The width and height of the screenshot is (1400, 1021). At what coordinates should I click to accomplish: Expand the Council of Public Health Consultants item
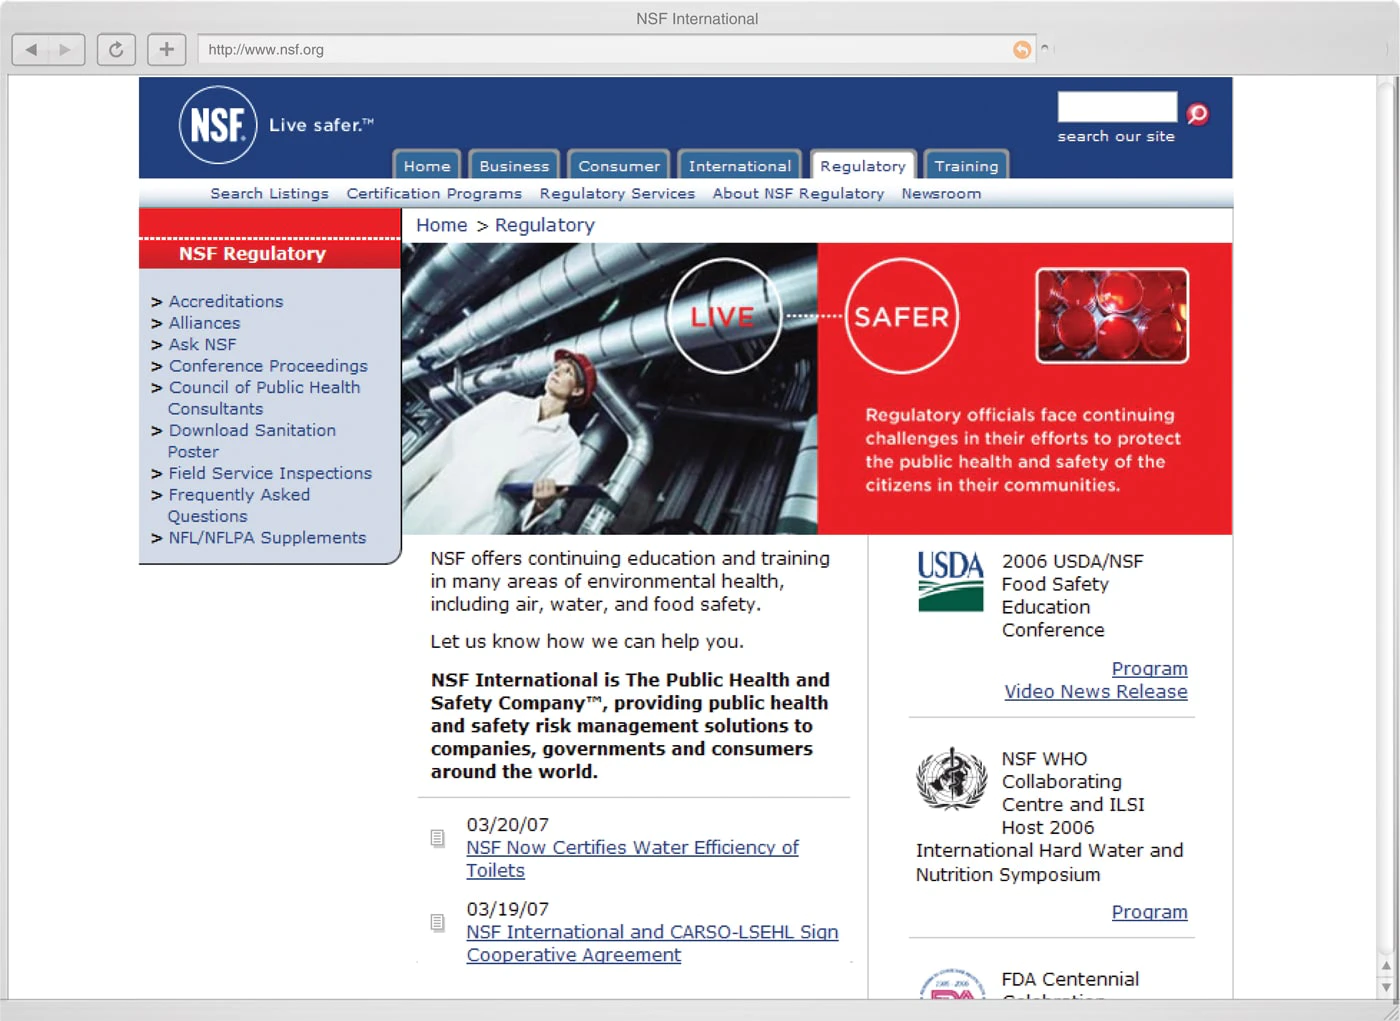(264, 387)
